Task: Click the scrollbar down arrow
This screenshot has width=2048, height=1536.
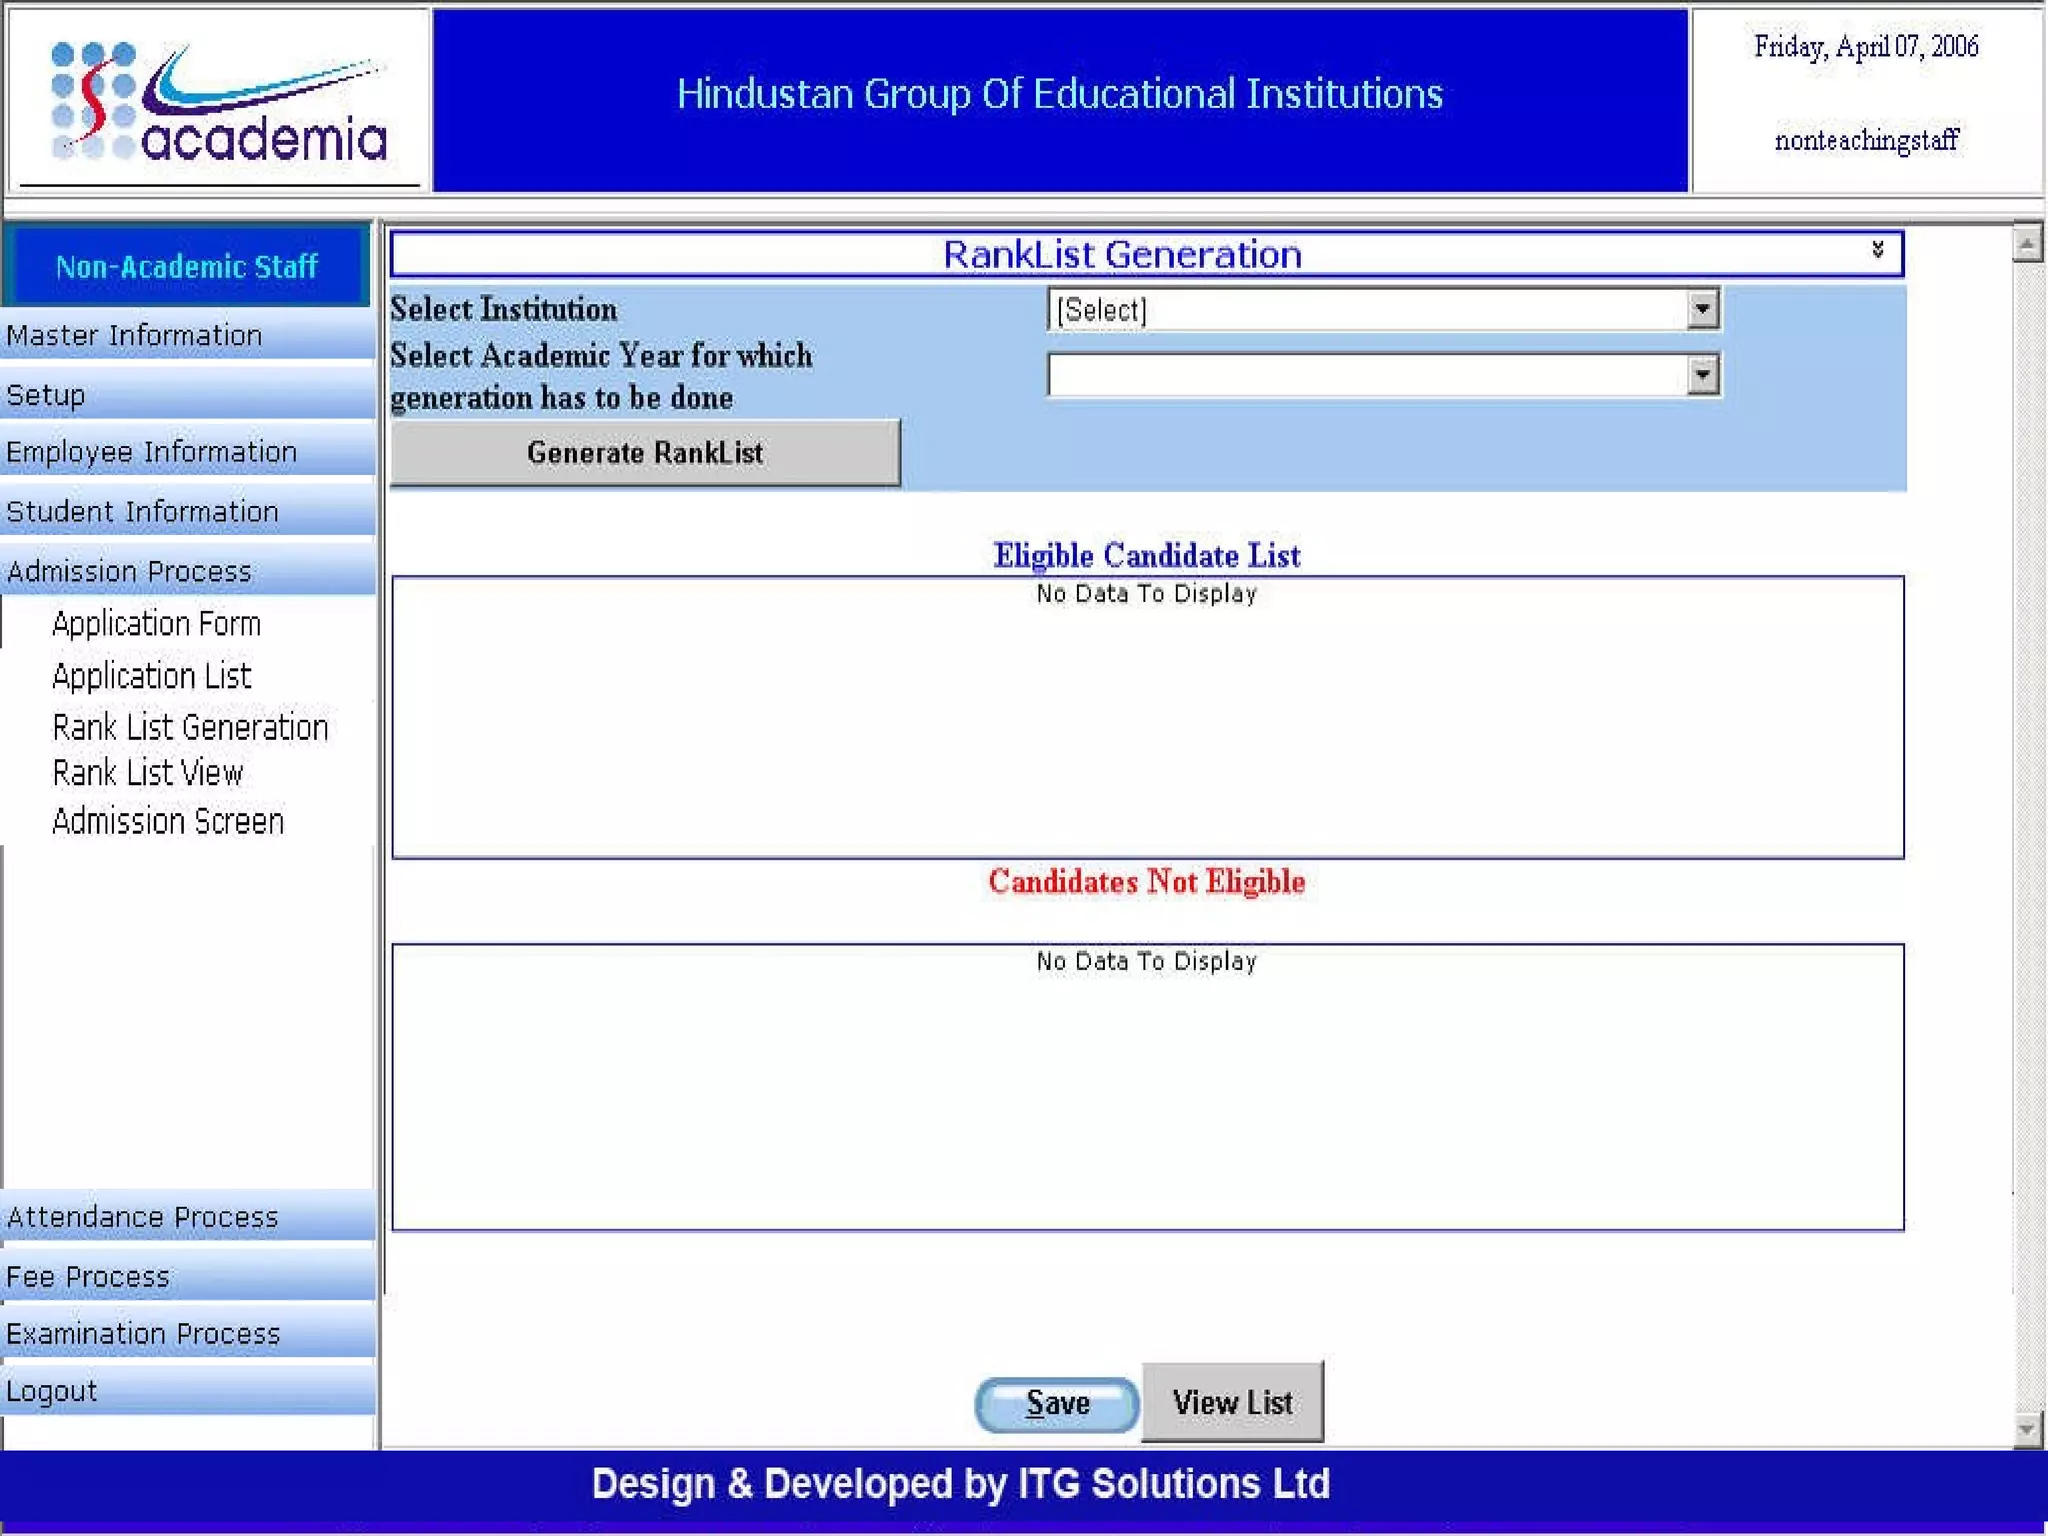Action: coord(2026,1429)
